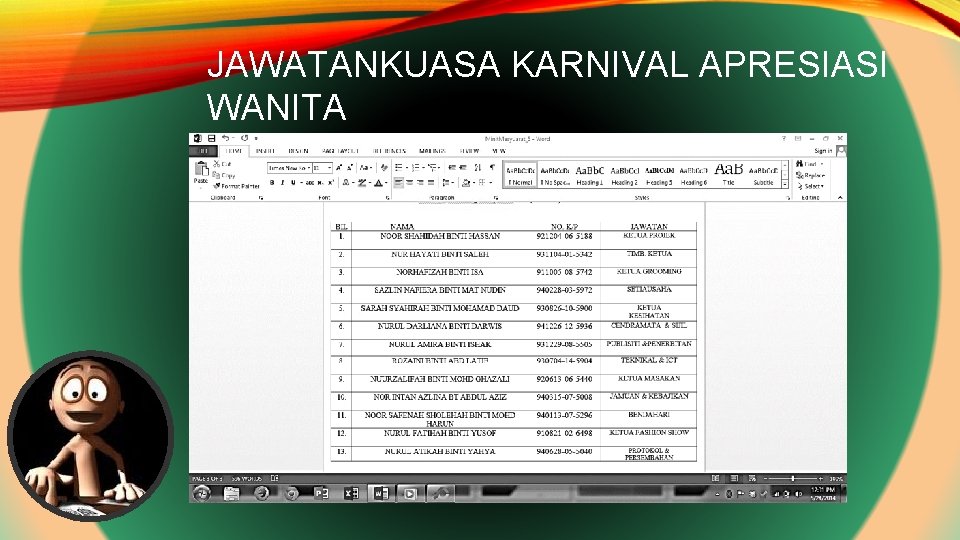This screenshot has width=960, height=540.
Task: Click the Cut command
Action: [x=222, y=164]
